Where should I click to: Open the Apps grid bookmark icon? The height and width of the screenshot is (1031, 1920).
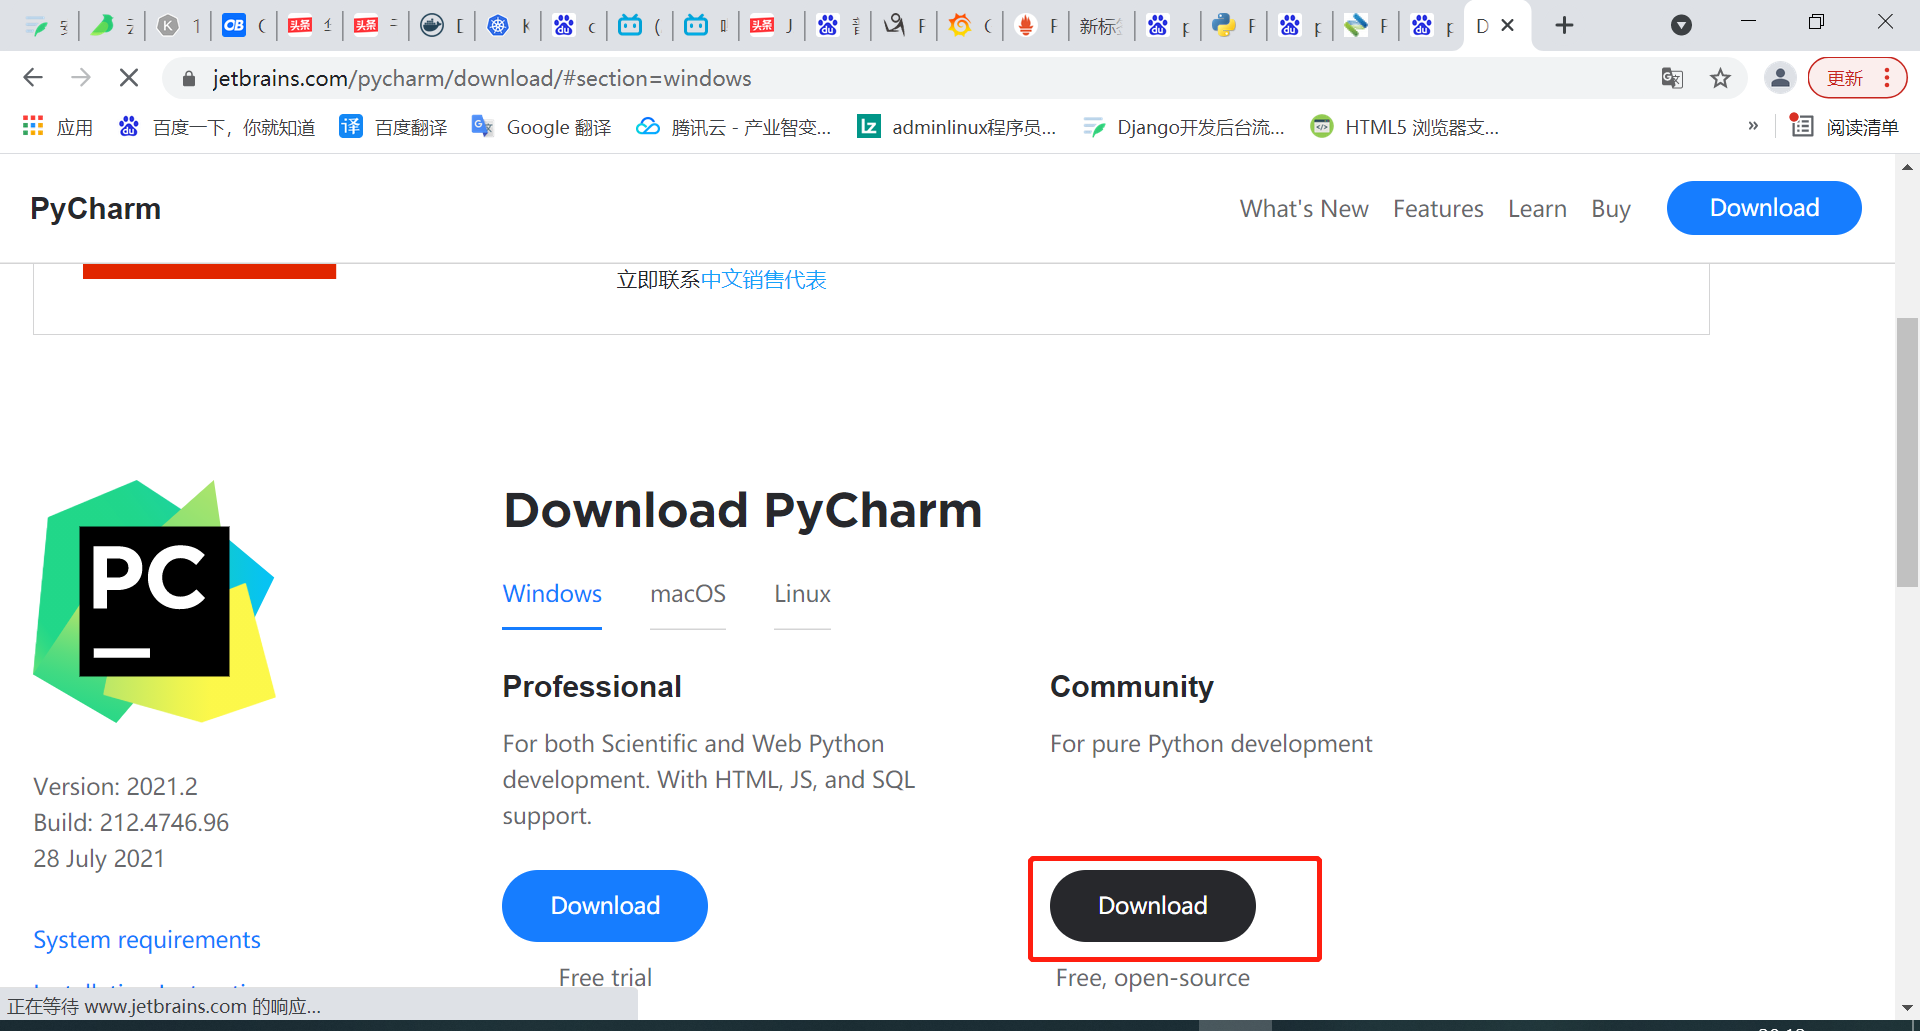click(33, 126)
